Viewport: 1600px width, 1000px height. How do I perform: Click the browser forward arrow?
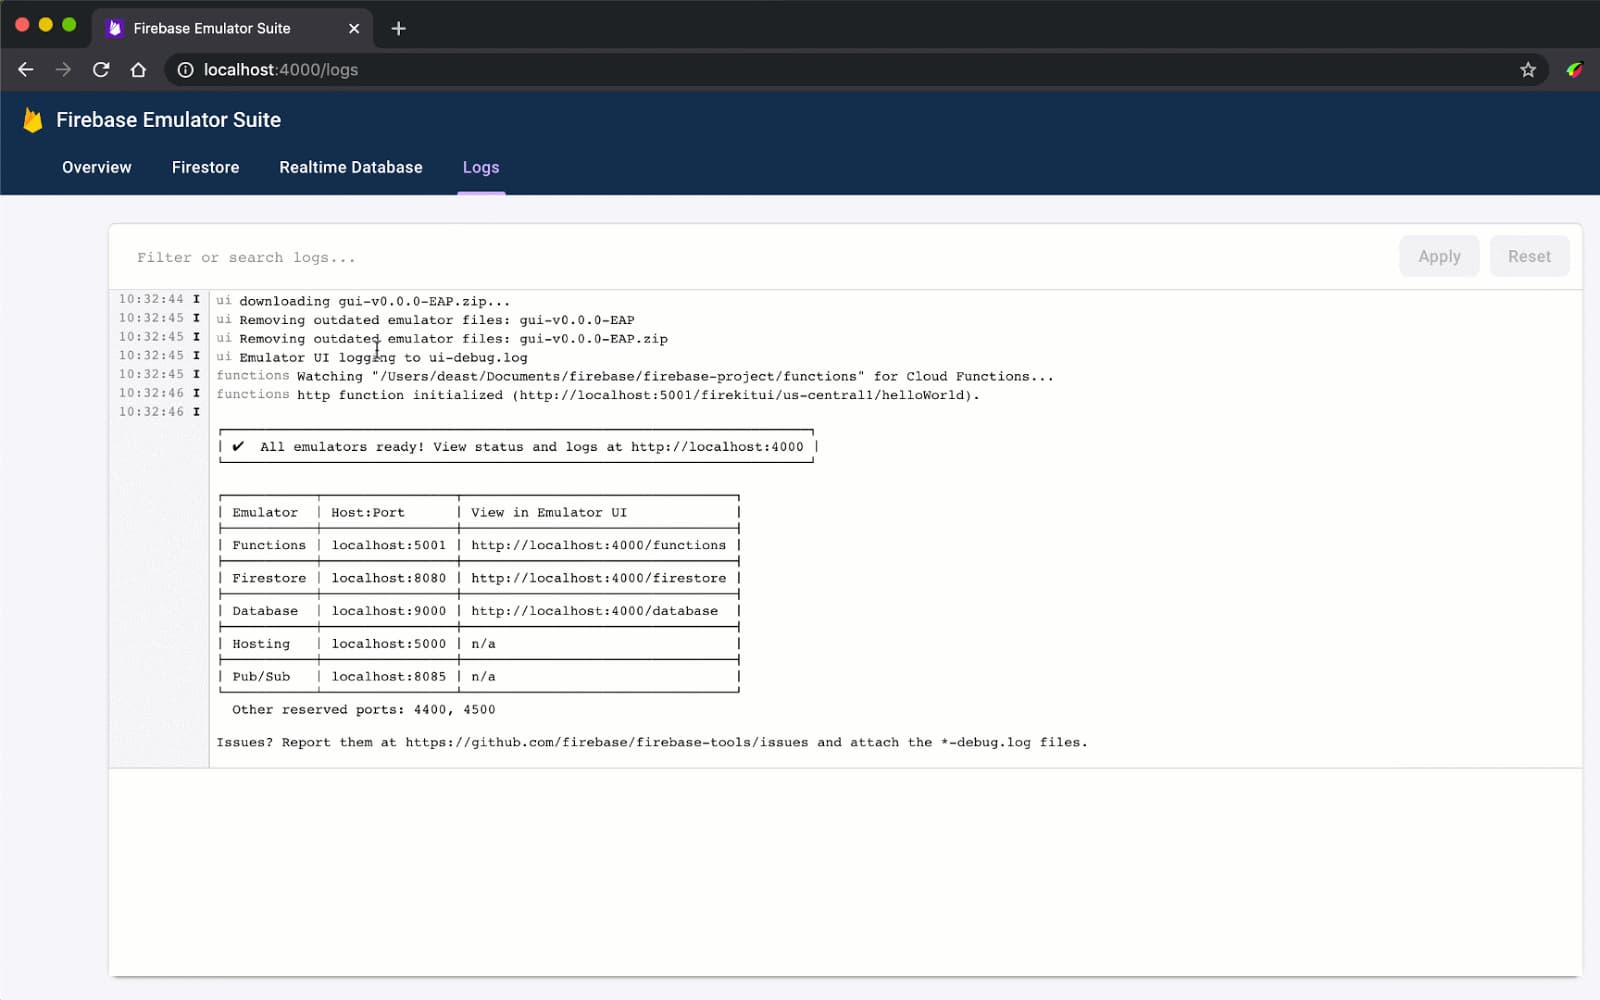point(63,70)
